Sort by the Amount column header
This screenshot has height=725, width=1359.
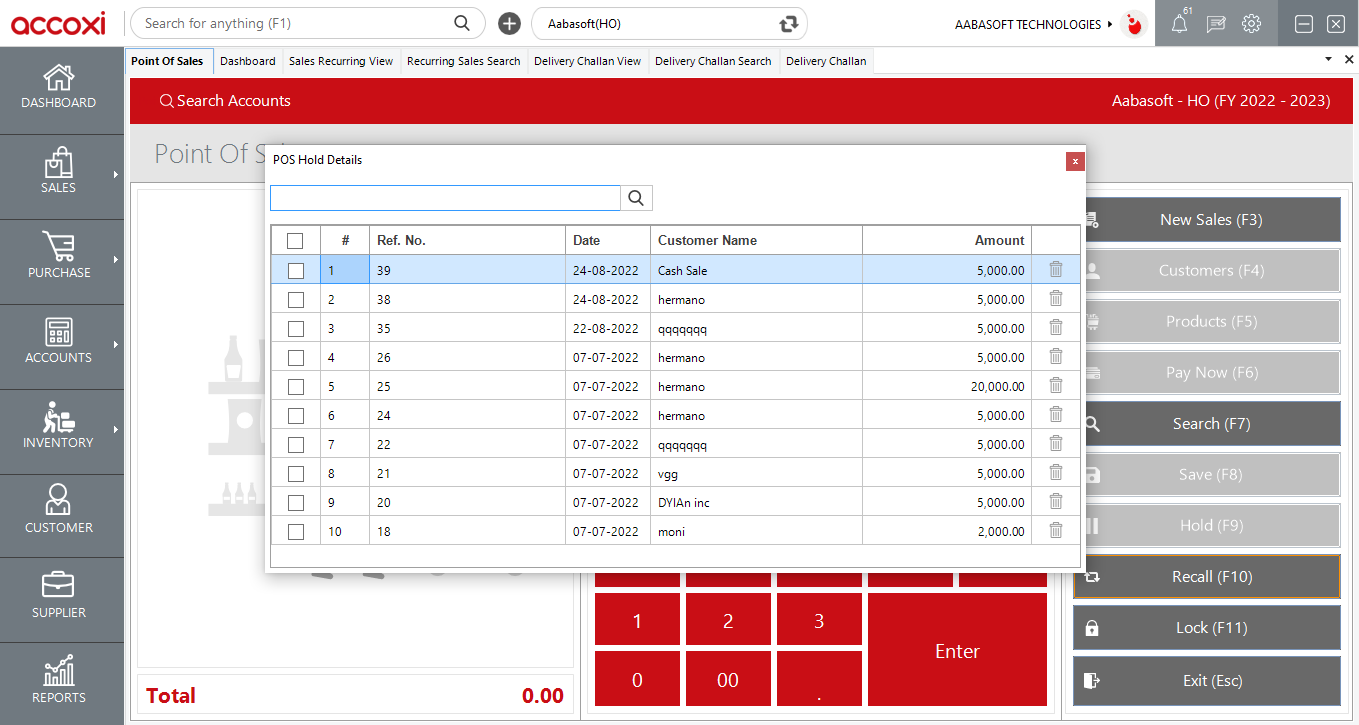pyautogui.click(x=947, y=240)
